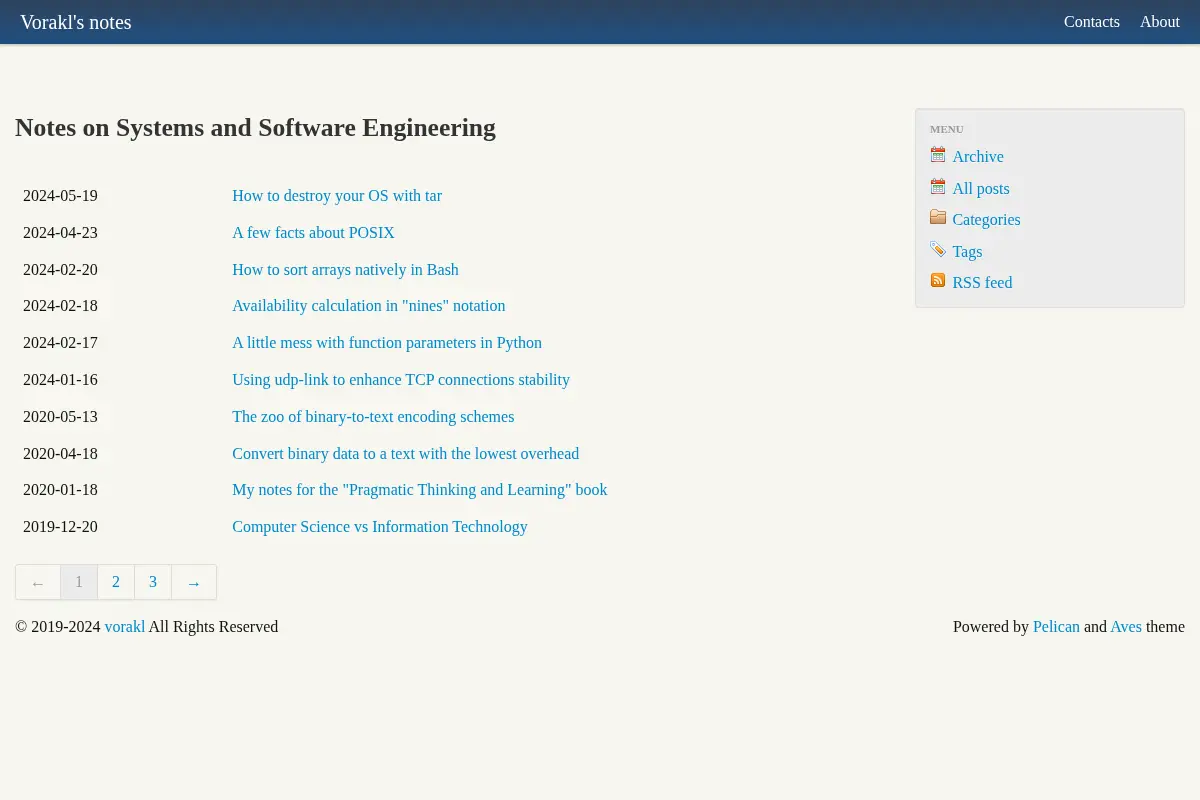Click the folder icon beside Categories
The image size is (1200, 800).
[x=938, y=217]
